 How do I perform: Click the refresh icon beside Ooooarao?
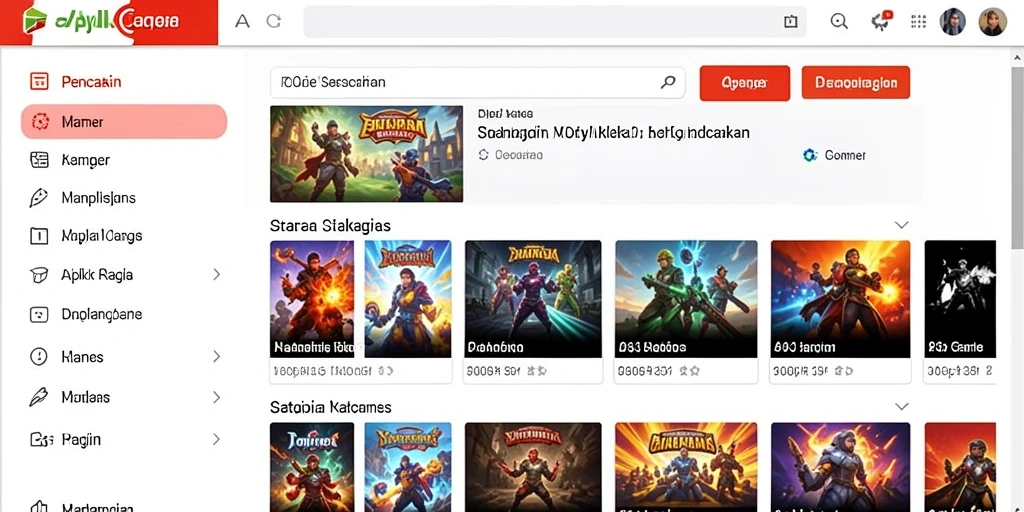point(483,155)
